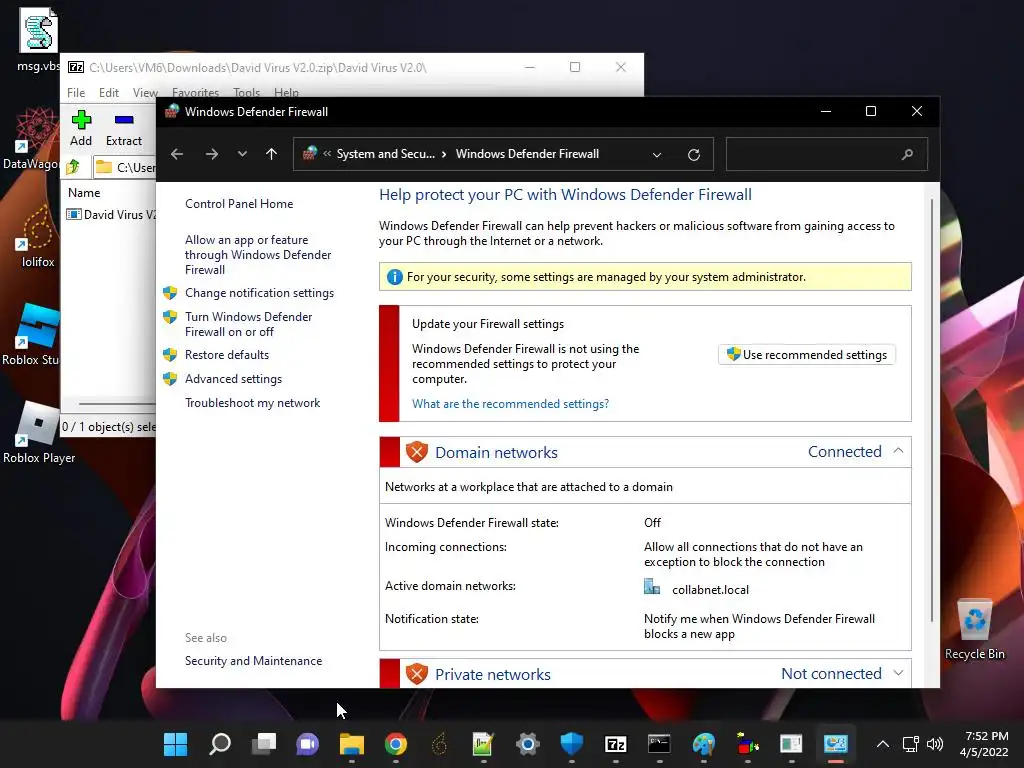Viewport: 1024px width, 768px height.
Task: Collapse the Domain networks section
Action: tap(898, 451)
